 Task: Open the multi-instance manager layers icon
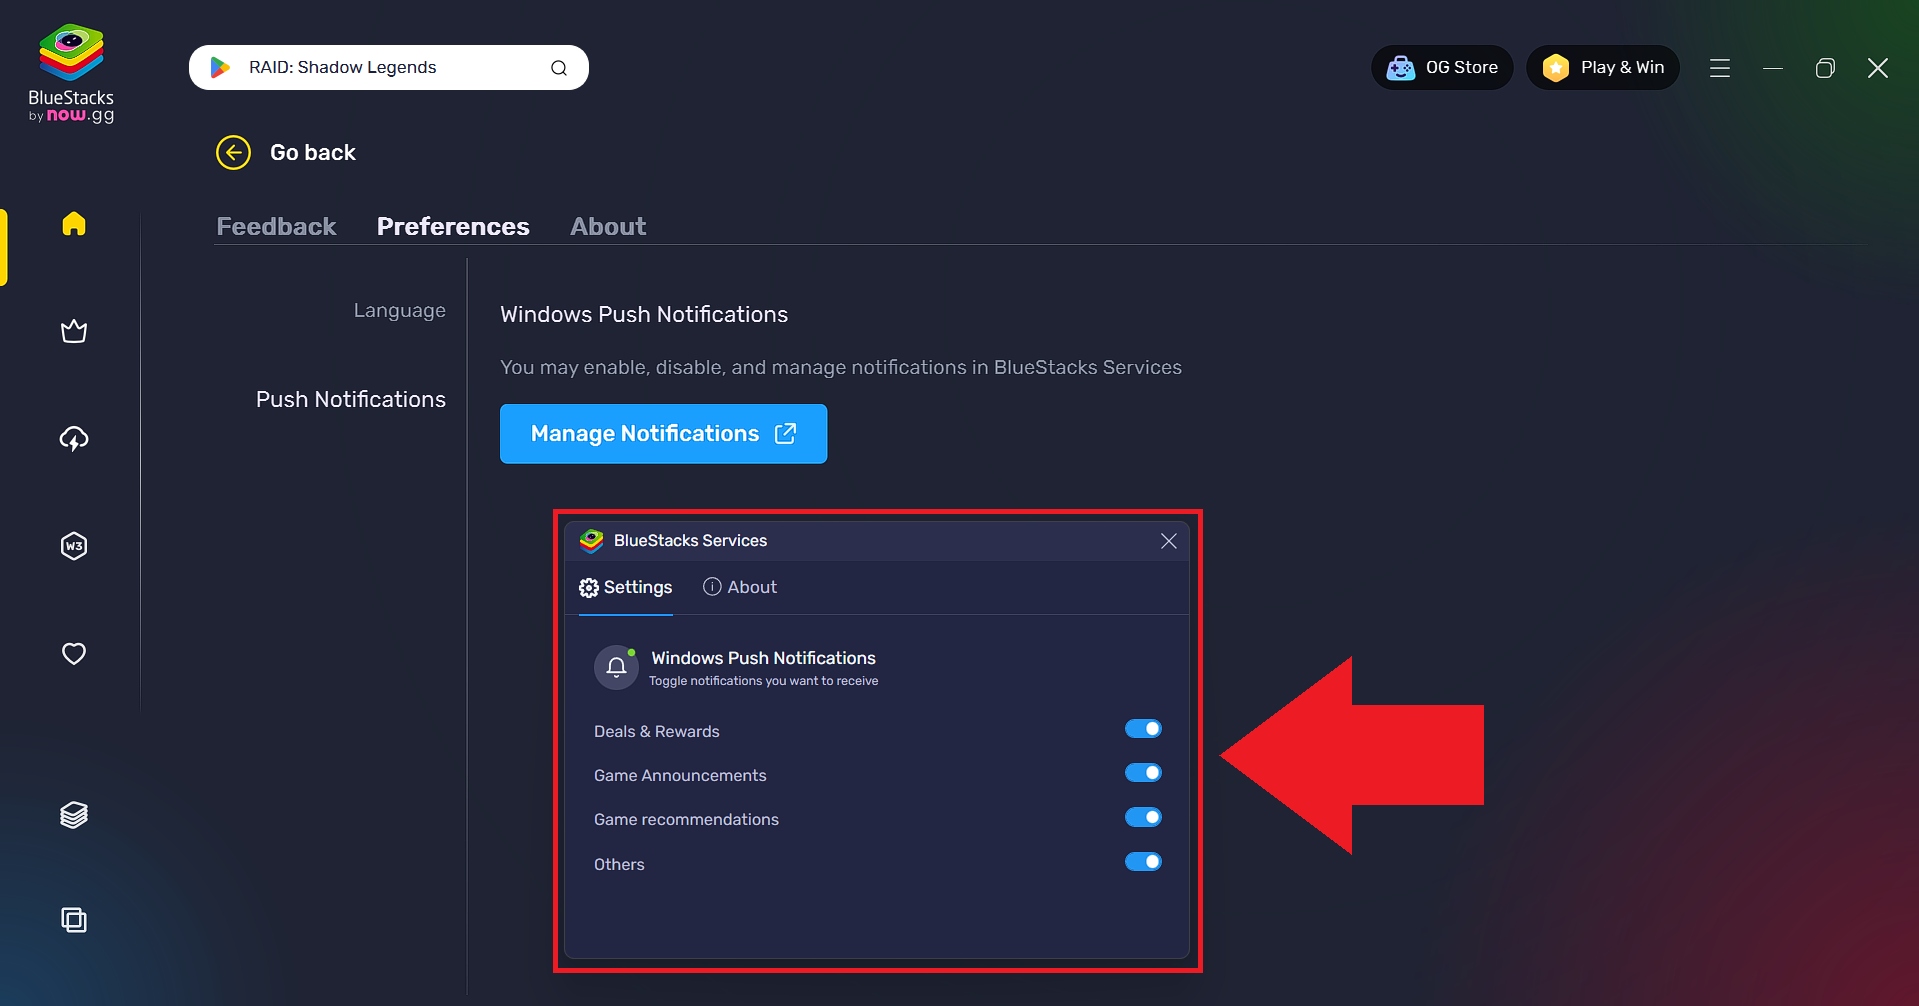[74, 815]
